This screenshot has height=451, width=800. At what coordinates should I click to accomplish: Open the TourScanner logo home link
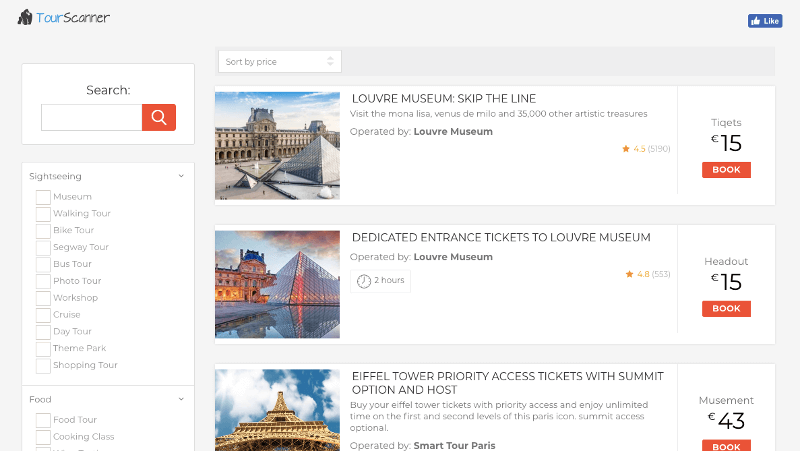point(64,18)
